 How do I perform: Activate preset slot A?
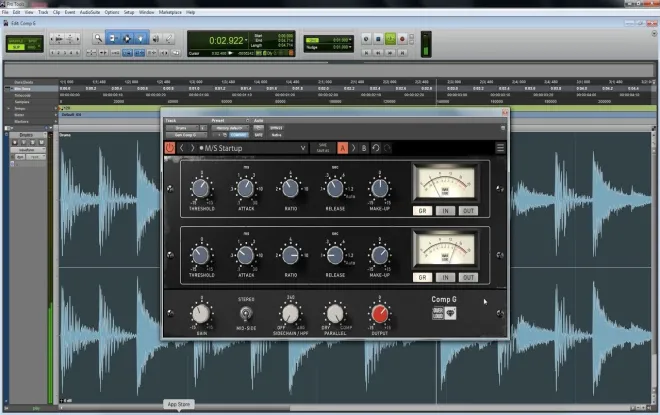tap(343, 148)
